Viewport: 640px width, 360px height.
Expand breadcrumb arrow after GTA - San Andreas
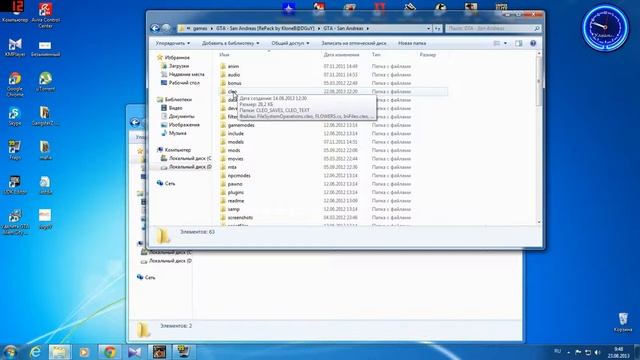tap(367, 29)
